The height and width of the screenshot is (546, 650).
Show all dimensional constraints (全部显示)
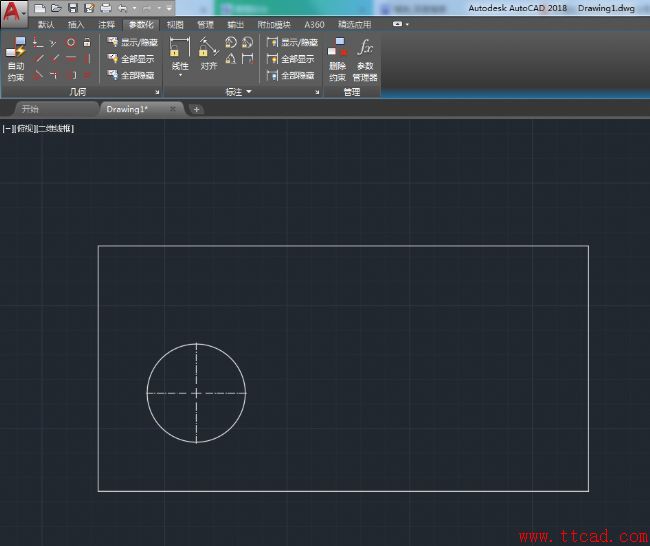tap(291, 59)
